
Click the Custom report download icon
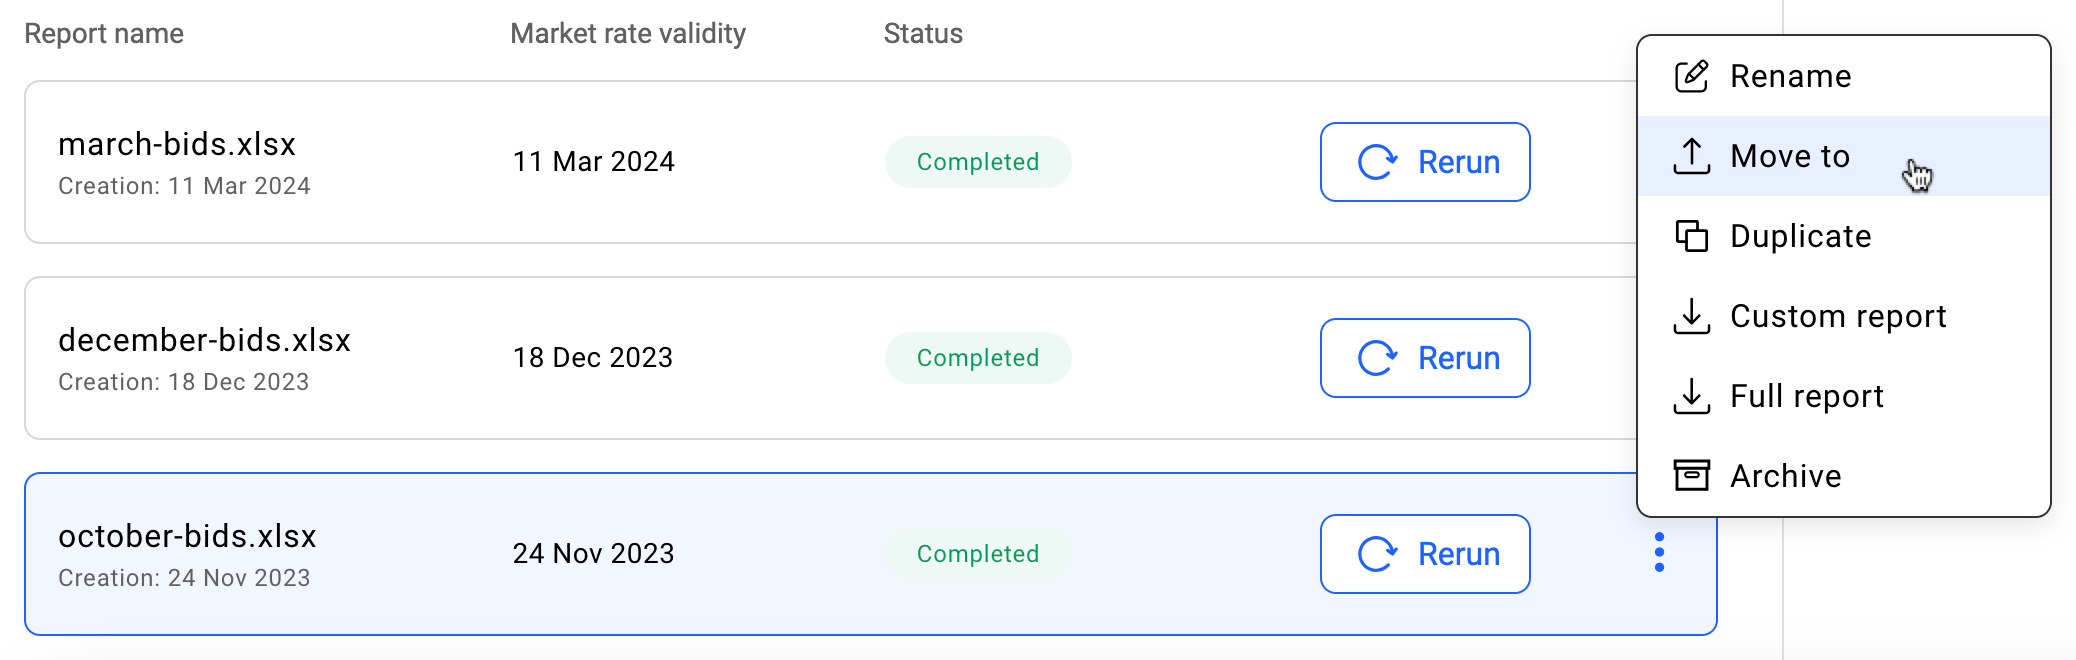(x=1691, y=316)
